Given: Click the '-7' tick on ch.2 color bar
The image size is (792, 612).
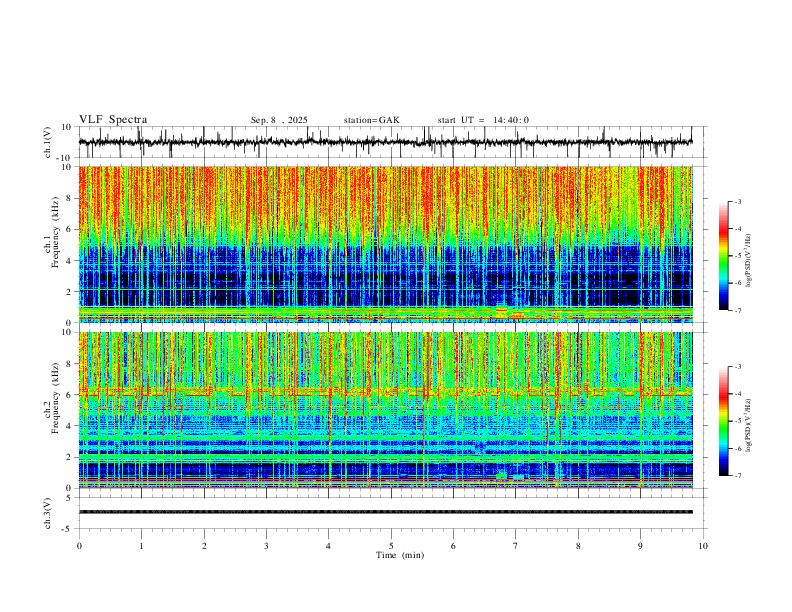Looking at the screenshot, I should tap(738, 475).
